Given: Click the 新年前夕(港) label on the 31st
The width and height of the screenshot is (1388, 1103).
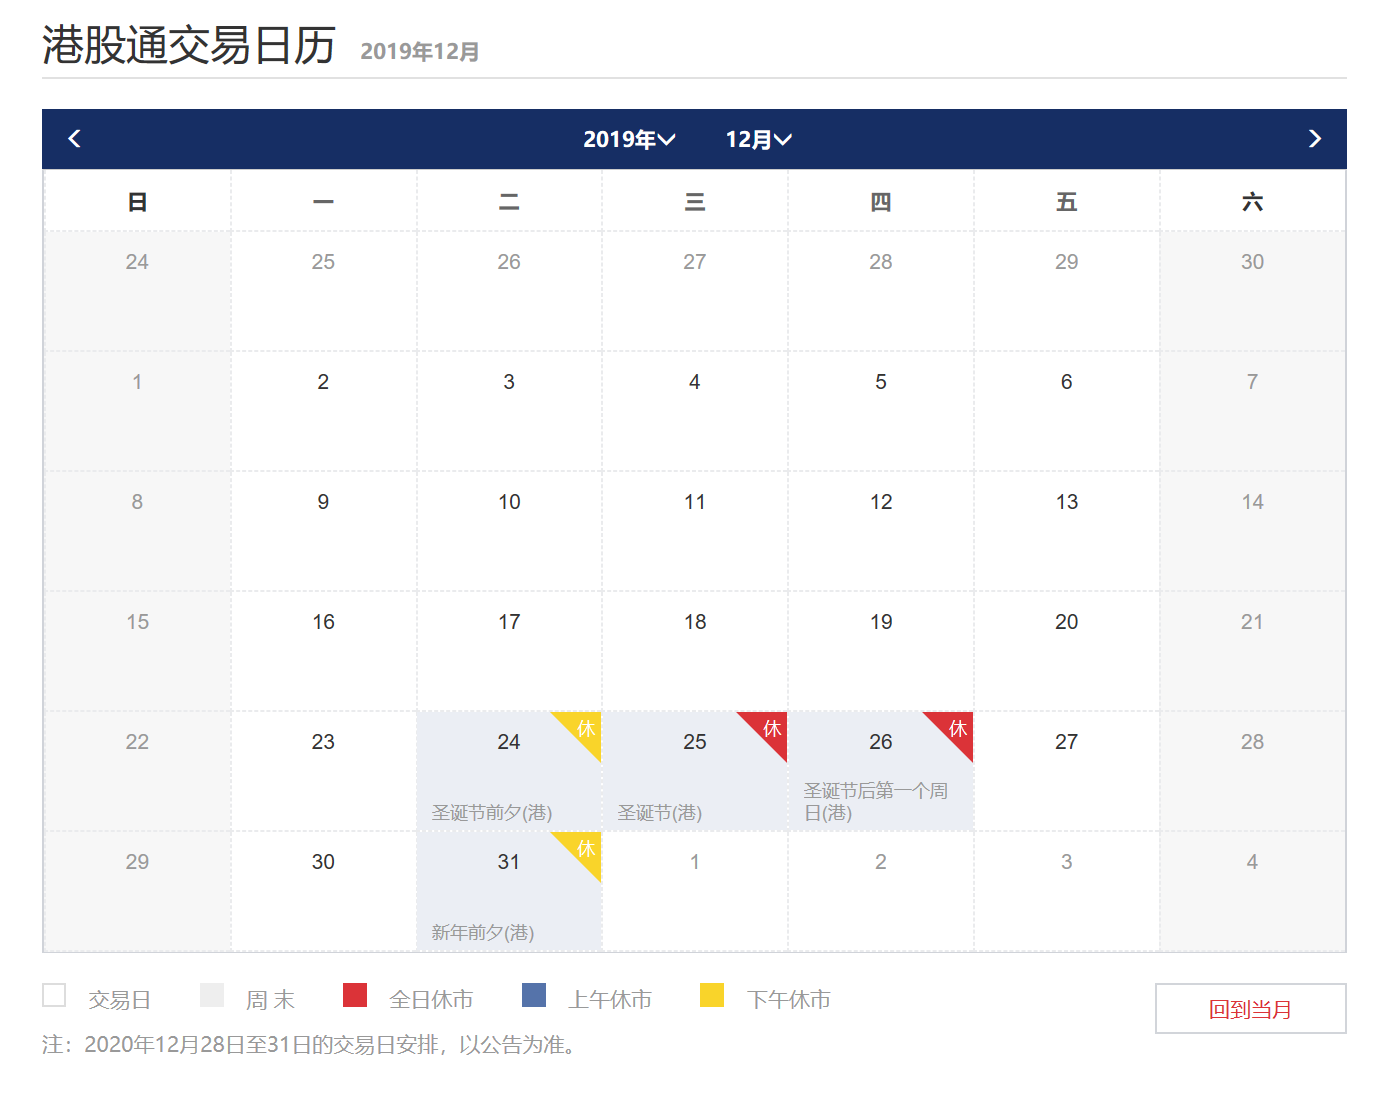Looking at the screenshot, I should point(483,933).
